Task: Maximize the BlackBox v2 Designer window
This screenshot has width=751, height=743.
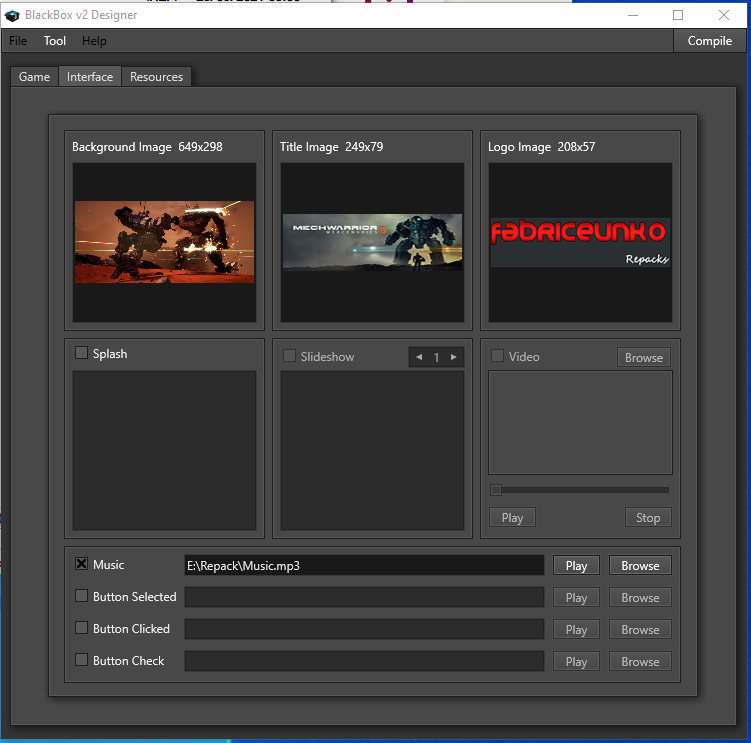Action: pos(678,15)
